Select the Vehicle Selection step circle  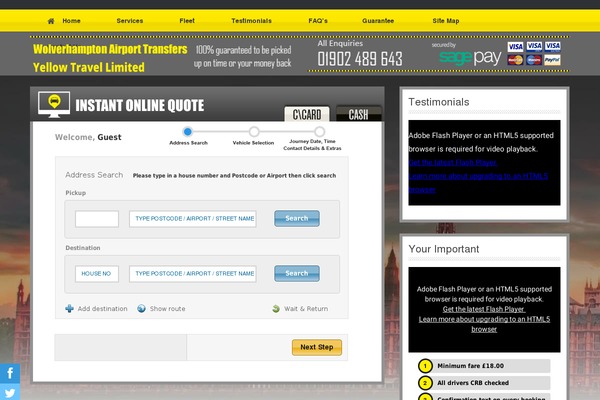254,131
